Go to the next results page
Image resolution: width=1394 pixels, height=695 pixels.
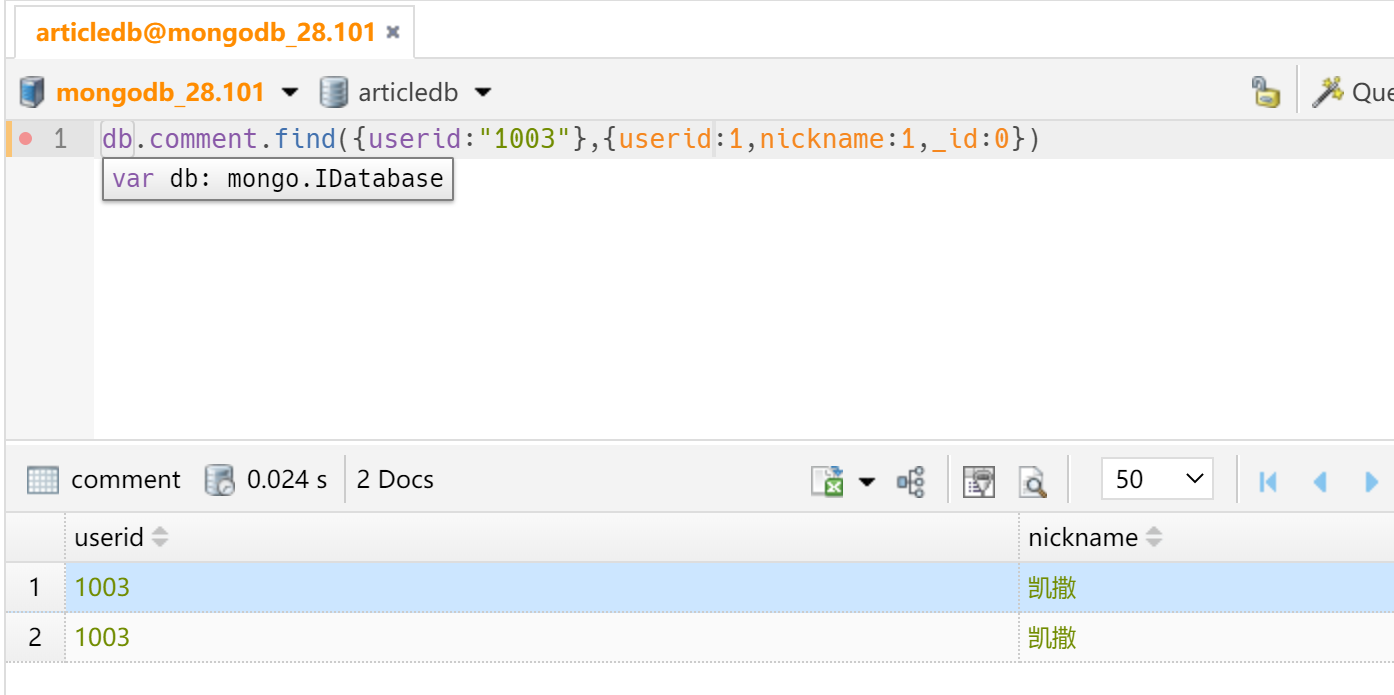(x=1371, y=481)
